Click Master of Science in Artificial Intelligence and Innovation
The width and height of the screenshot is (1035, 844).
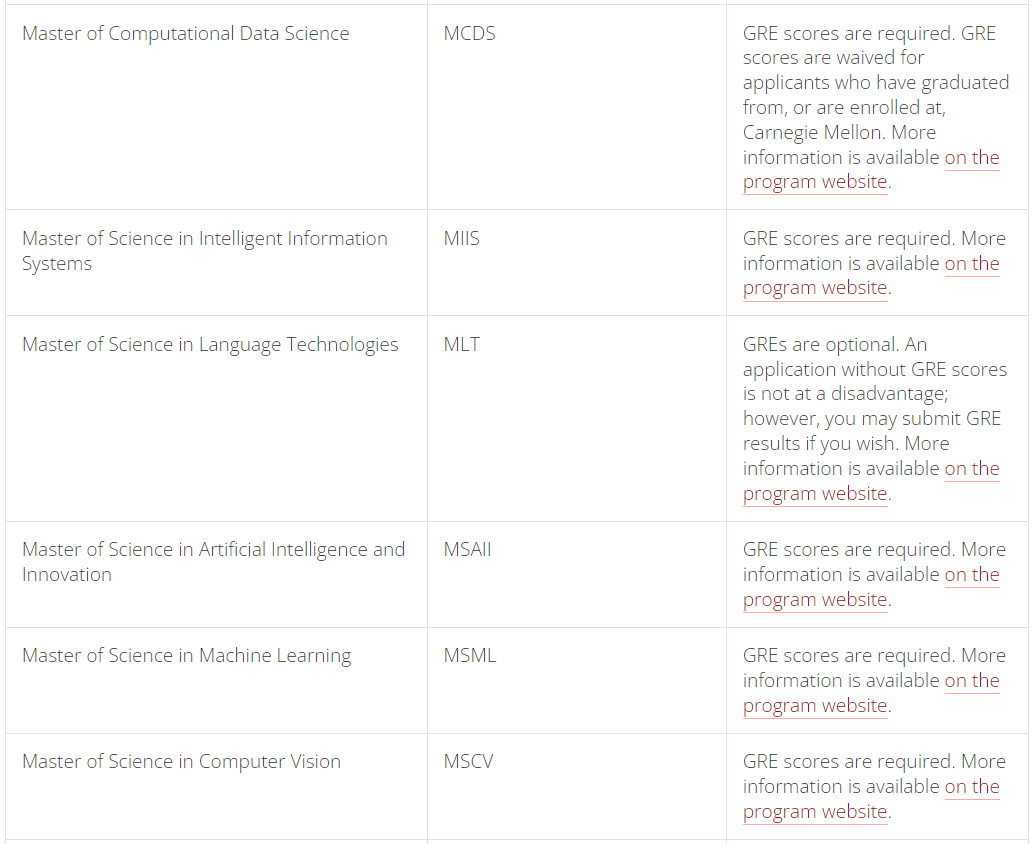coord(213,550)
